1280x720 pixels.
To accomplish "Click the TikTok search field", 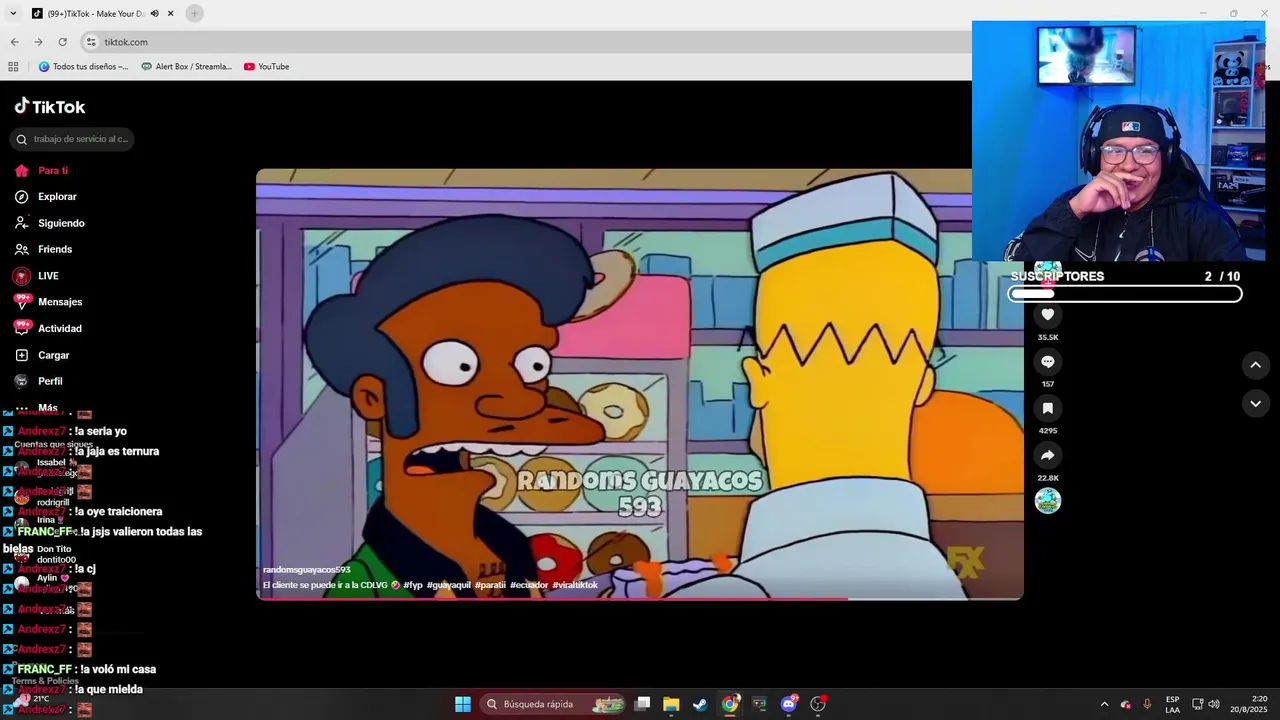I will (72, 139).
